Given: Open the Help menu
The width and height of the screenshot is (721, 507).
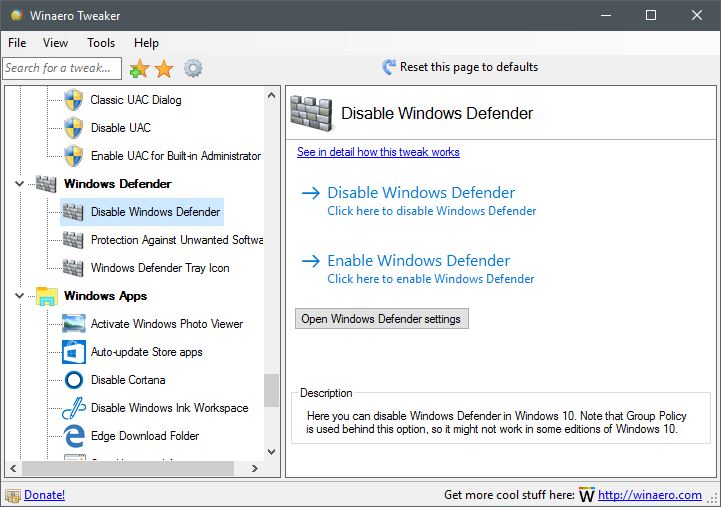Looking at the screenshot, I should [x=146, y=43].
